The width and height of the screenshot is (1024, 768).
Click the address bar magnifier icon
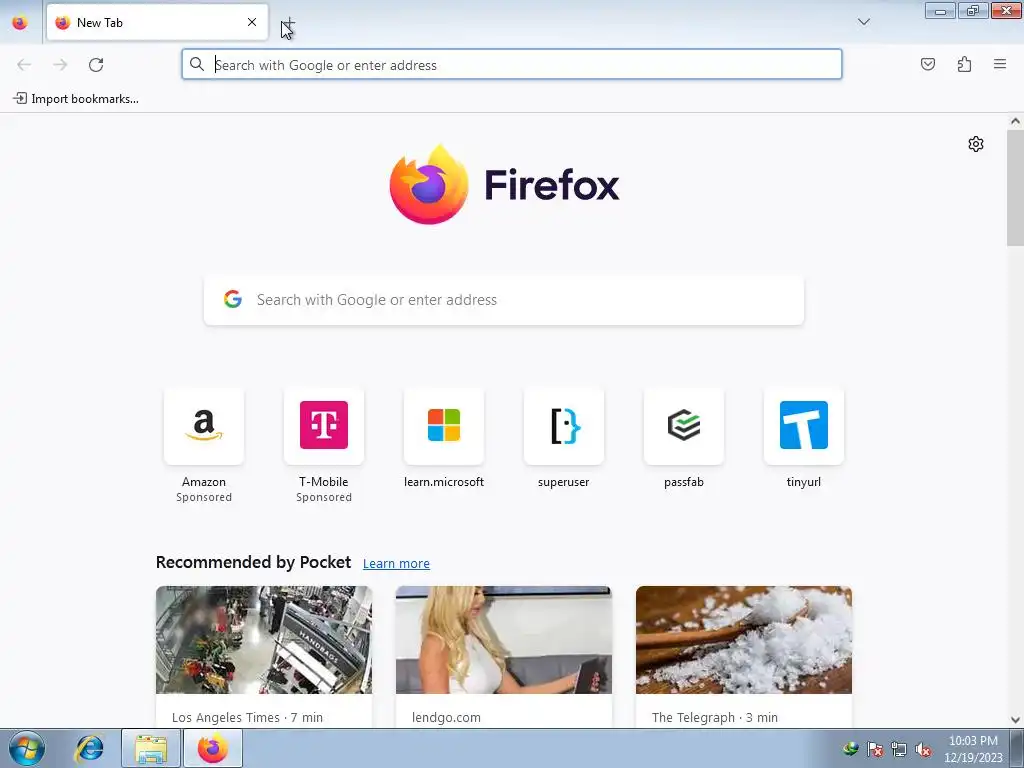click(197, 64)
